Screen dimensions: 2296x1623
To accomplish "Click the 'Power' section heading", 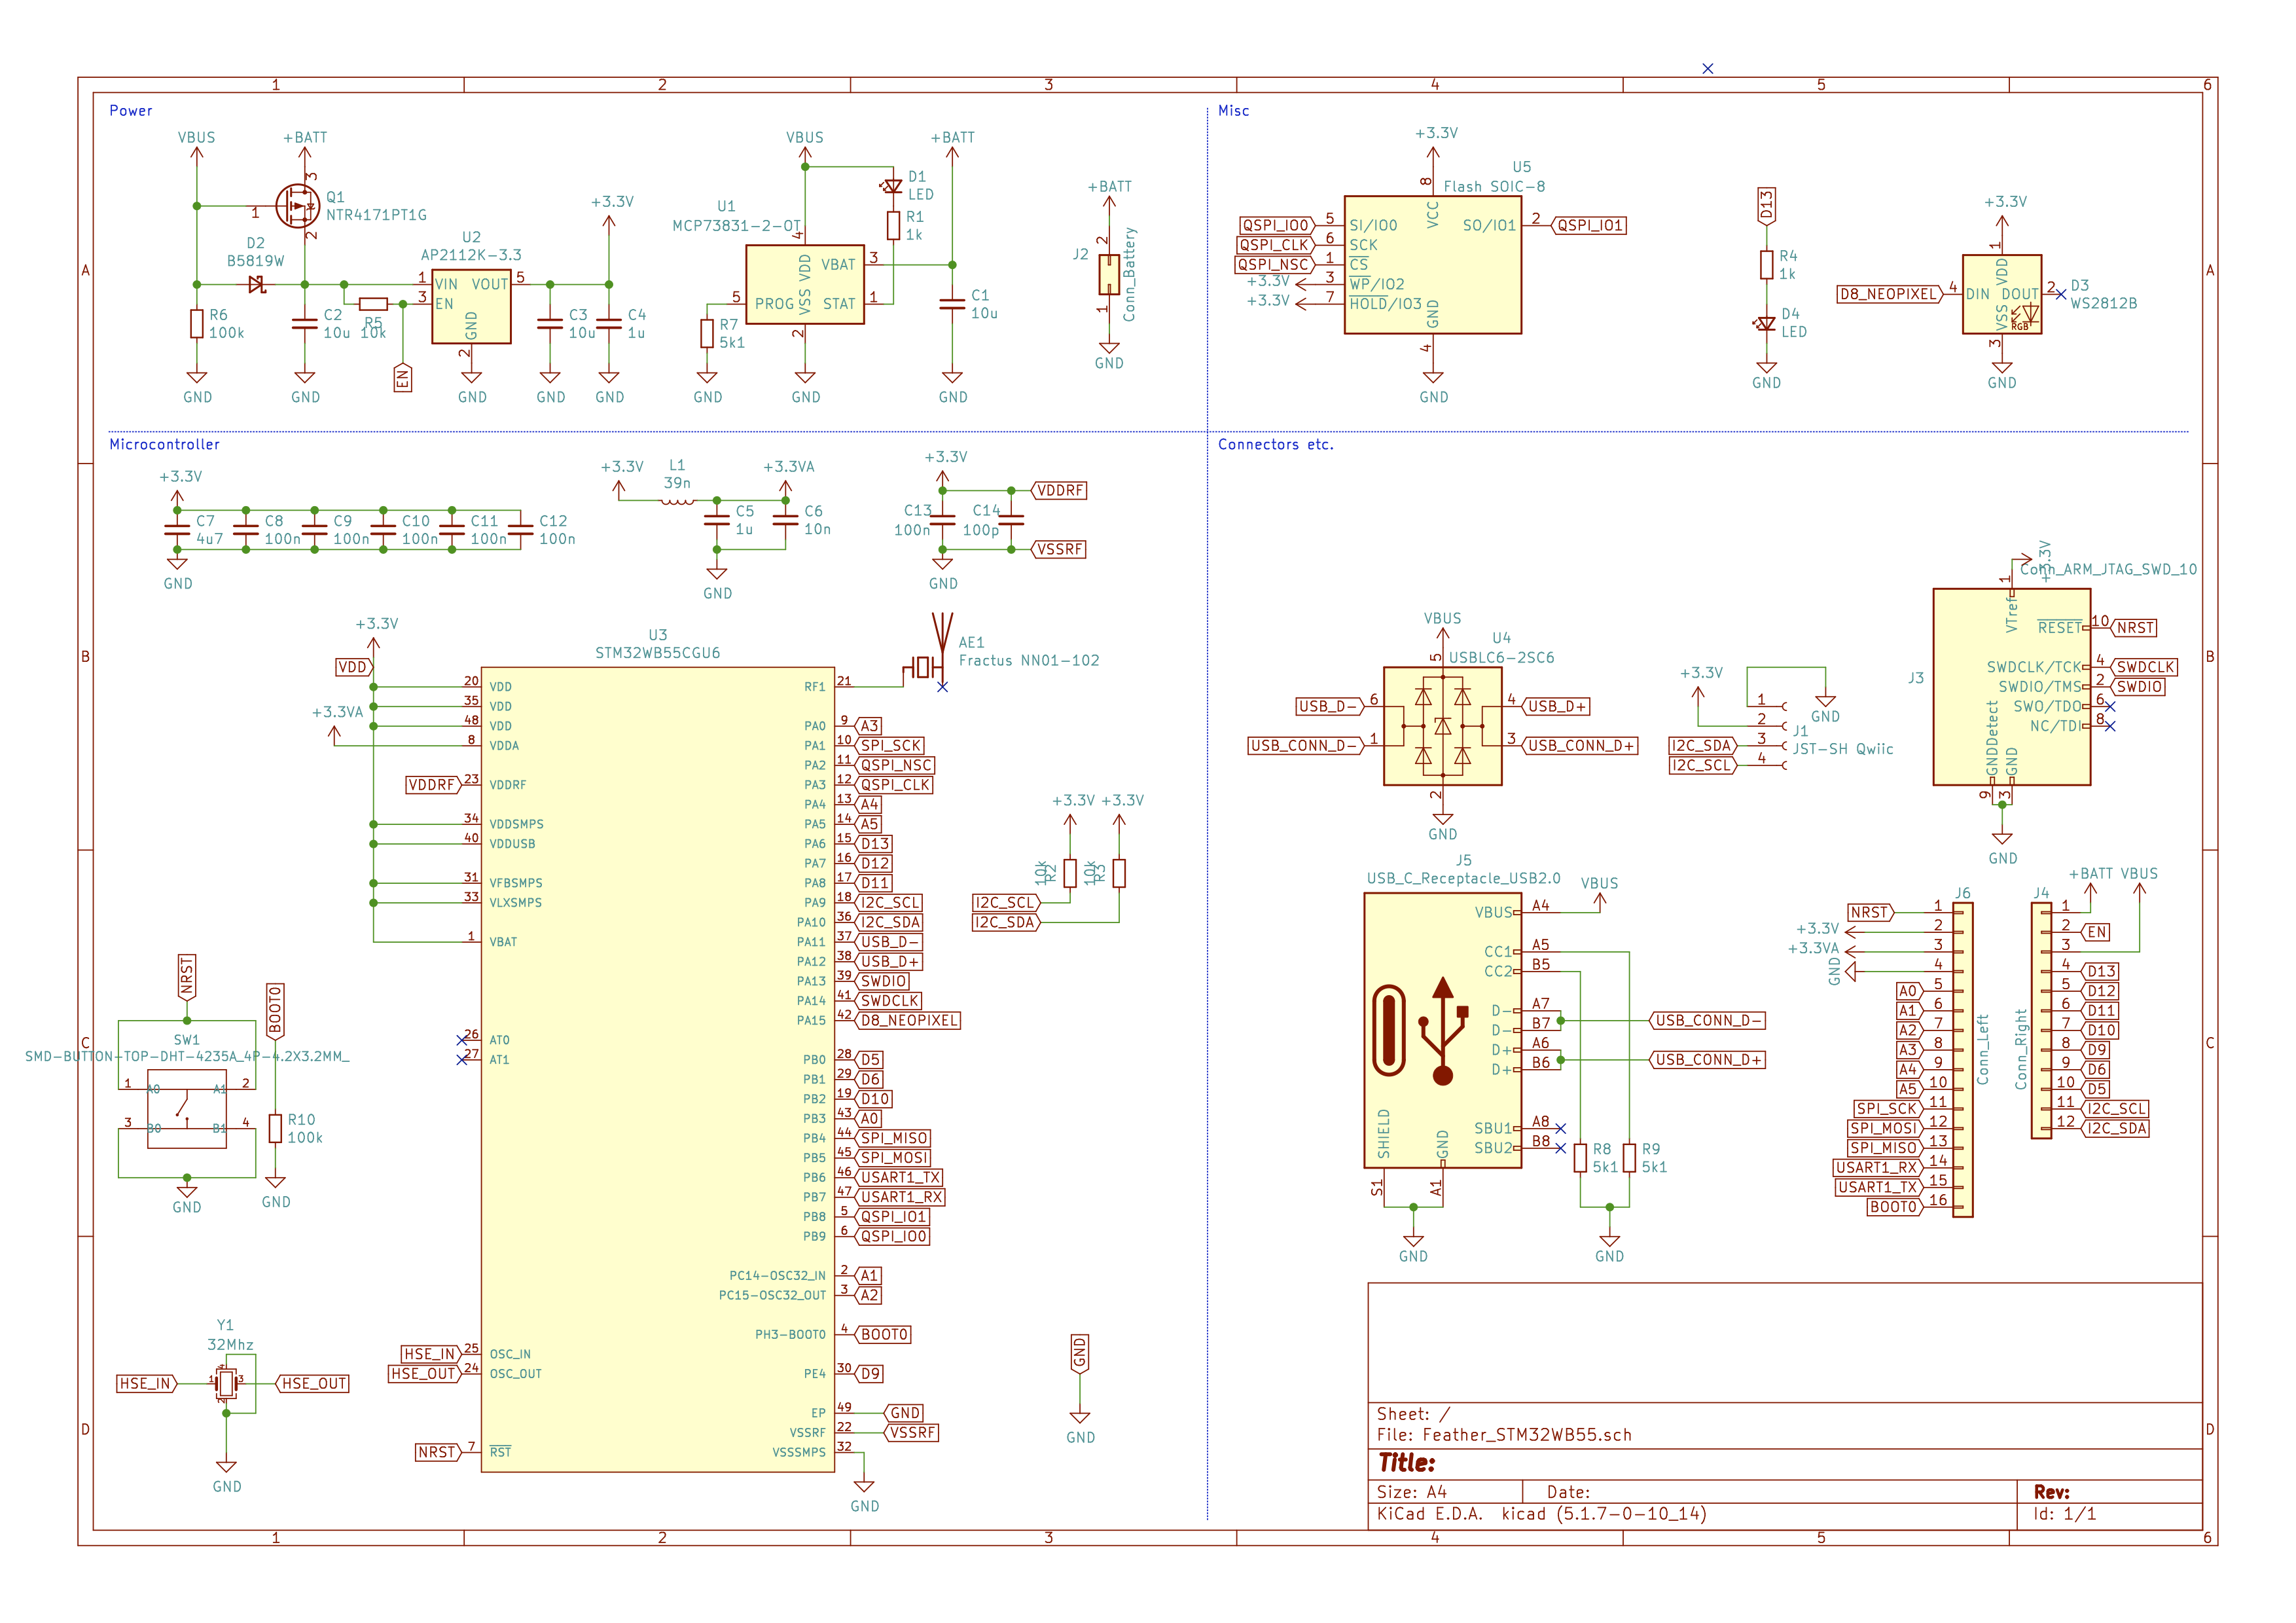I will 131,111.
